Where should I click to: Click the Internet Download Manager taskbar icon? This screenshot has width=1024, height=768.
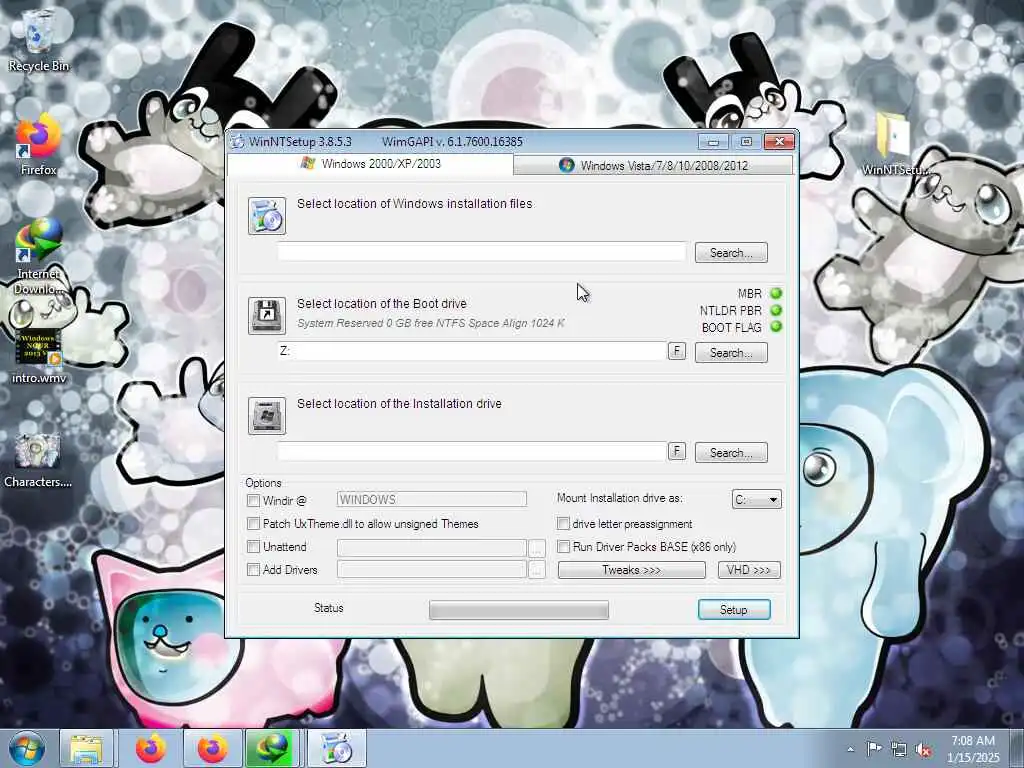(272, 748)
